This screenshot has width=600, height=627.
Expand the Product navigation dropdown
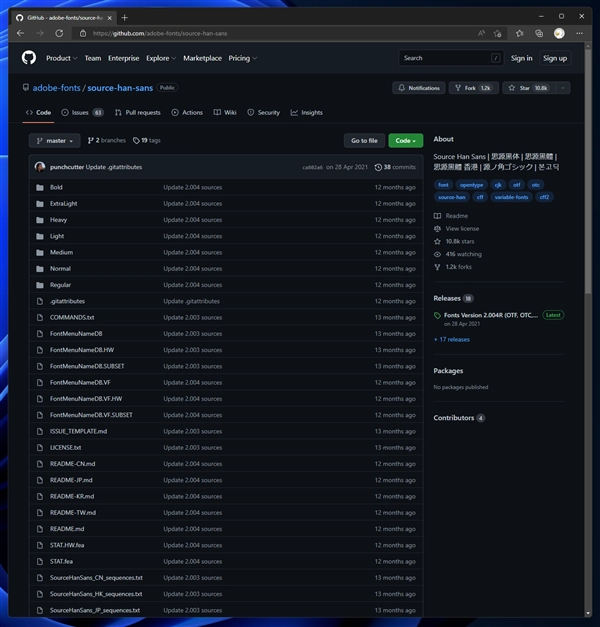(x=62, y=58)
